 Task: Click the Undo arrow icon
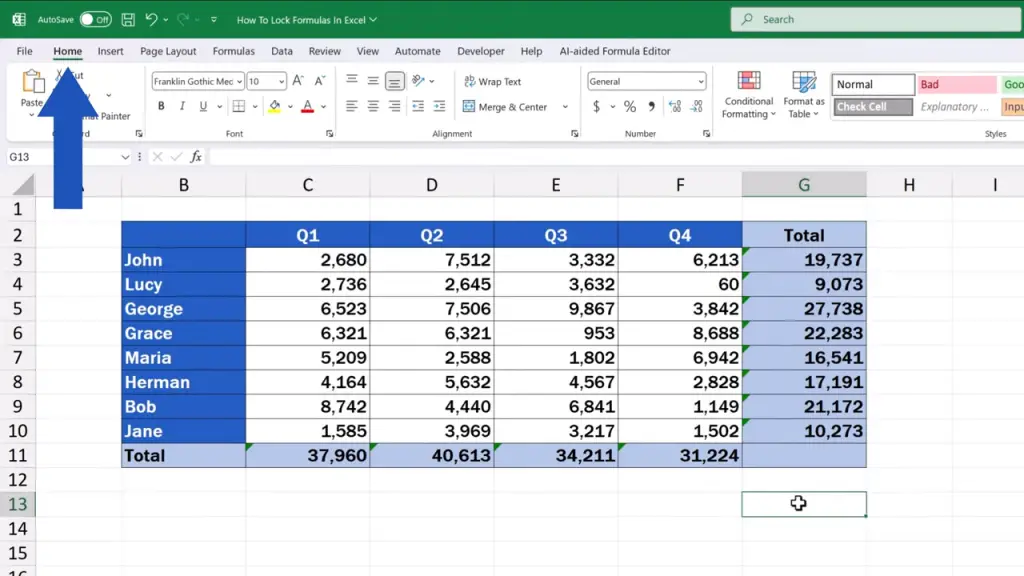pos(152,19)
